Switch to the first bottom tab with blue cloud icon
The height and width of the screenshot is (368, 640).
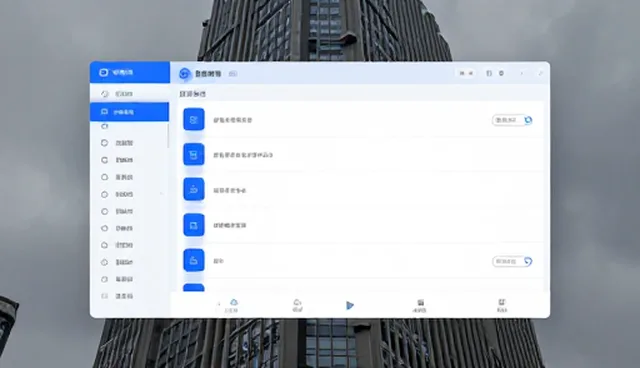tap(233, 306)
